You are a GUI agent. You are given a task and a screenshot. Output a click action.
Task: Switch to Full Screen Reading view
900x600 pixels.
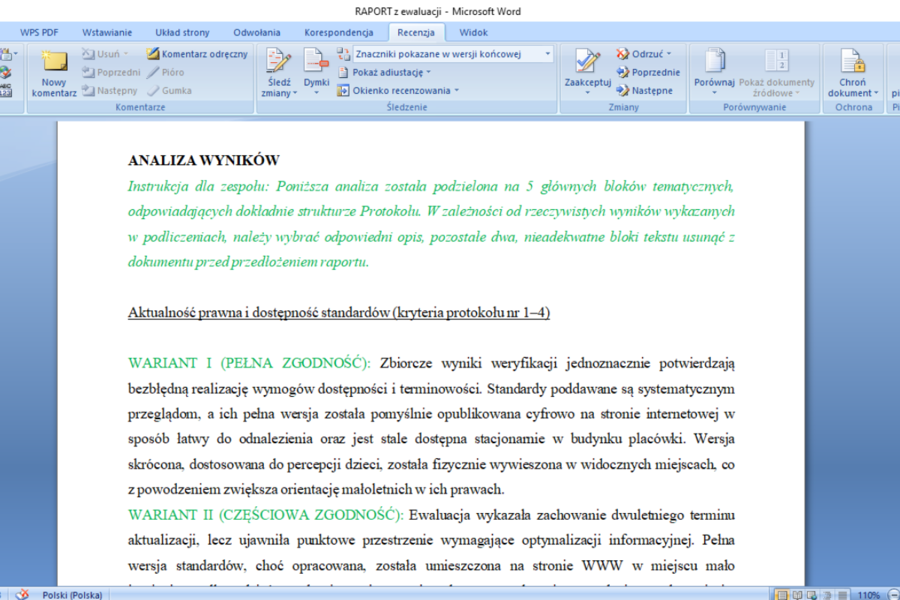coord(797,595)
